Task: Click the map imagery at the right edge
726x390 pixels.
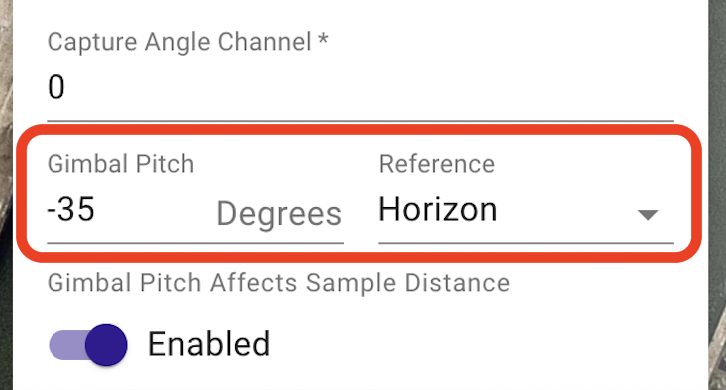Action: click(x=717, y=195)
